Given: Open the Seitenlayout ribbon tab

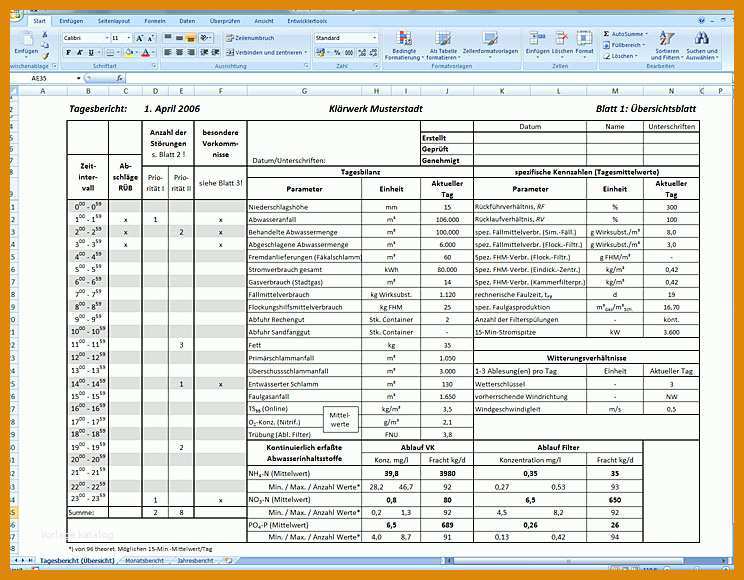Looking at the screenshot, I should click(114, 21).
